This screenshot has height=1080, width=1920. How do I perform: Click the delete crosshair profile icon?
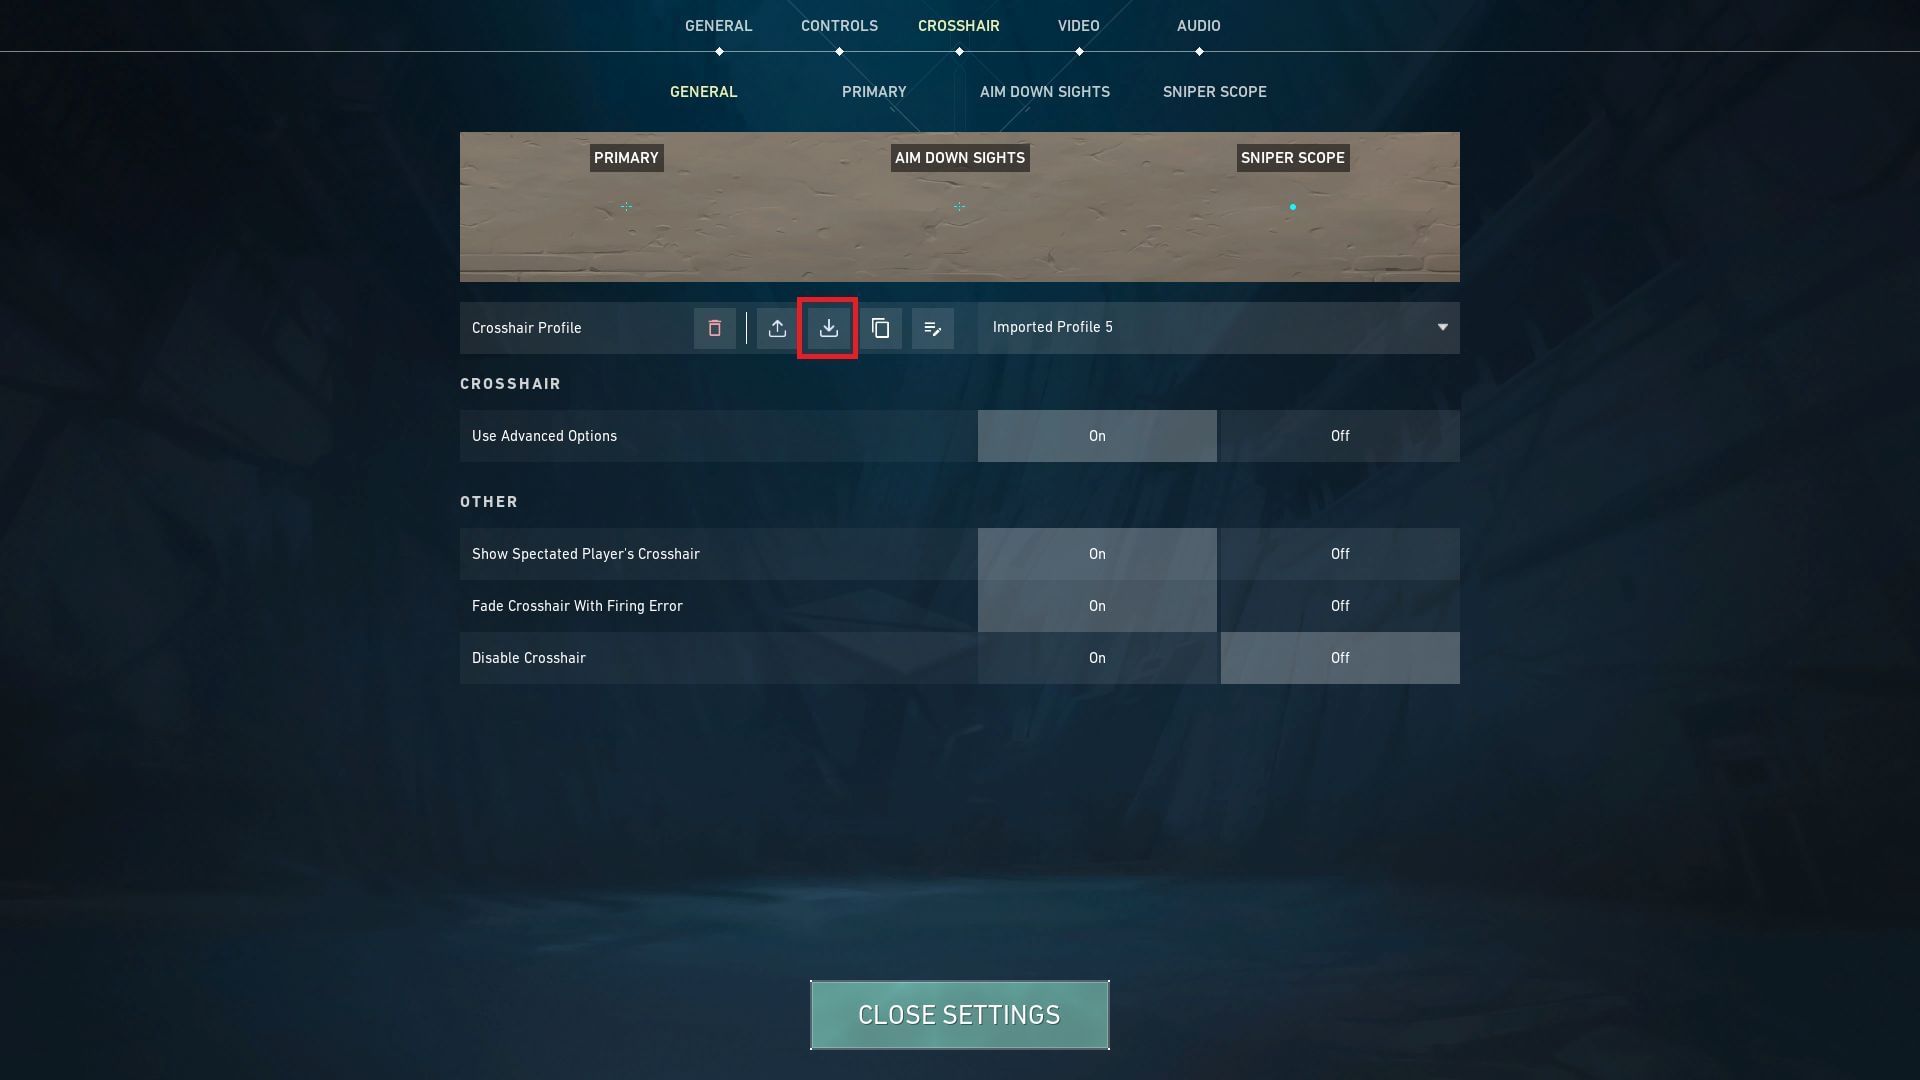pos(713,327)
